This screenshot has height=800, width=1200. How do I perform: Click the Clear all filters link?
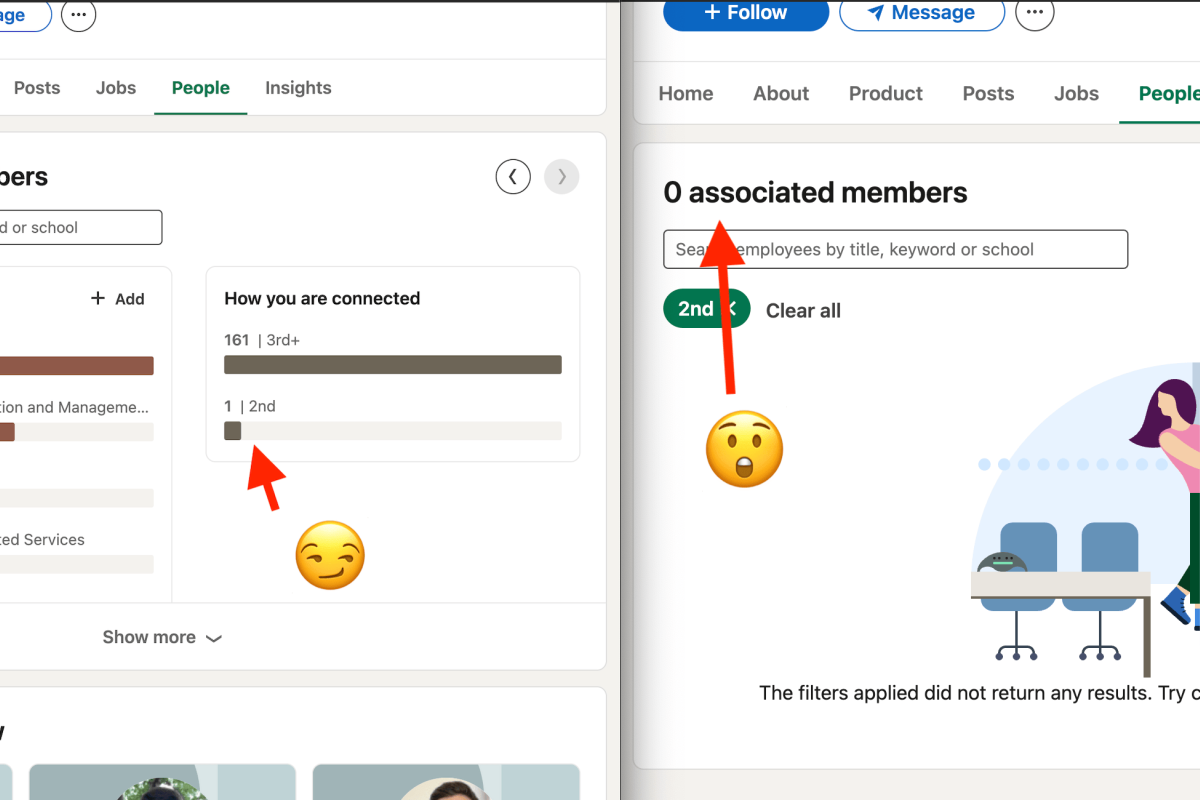pos(803,310)
